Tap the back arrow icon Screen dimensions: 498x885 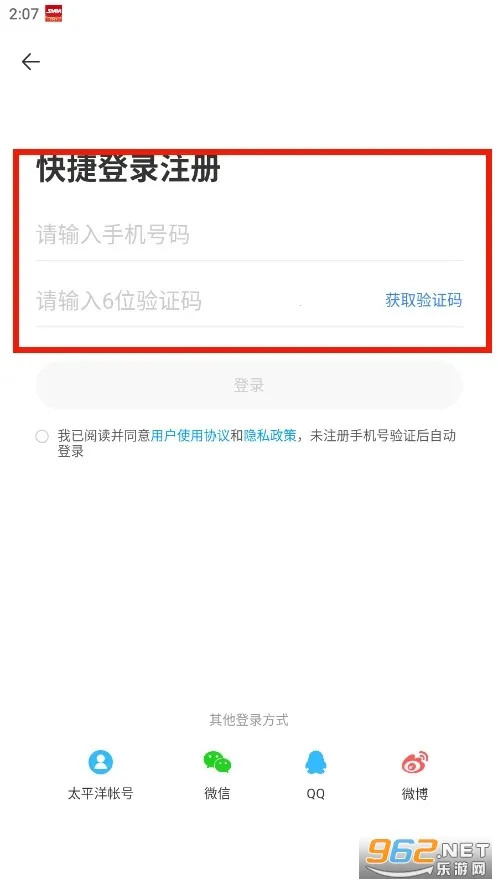(30, 62)
